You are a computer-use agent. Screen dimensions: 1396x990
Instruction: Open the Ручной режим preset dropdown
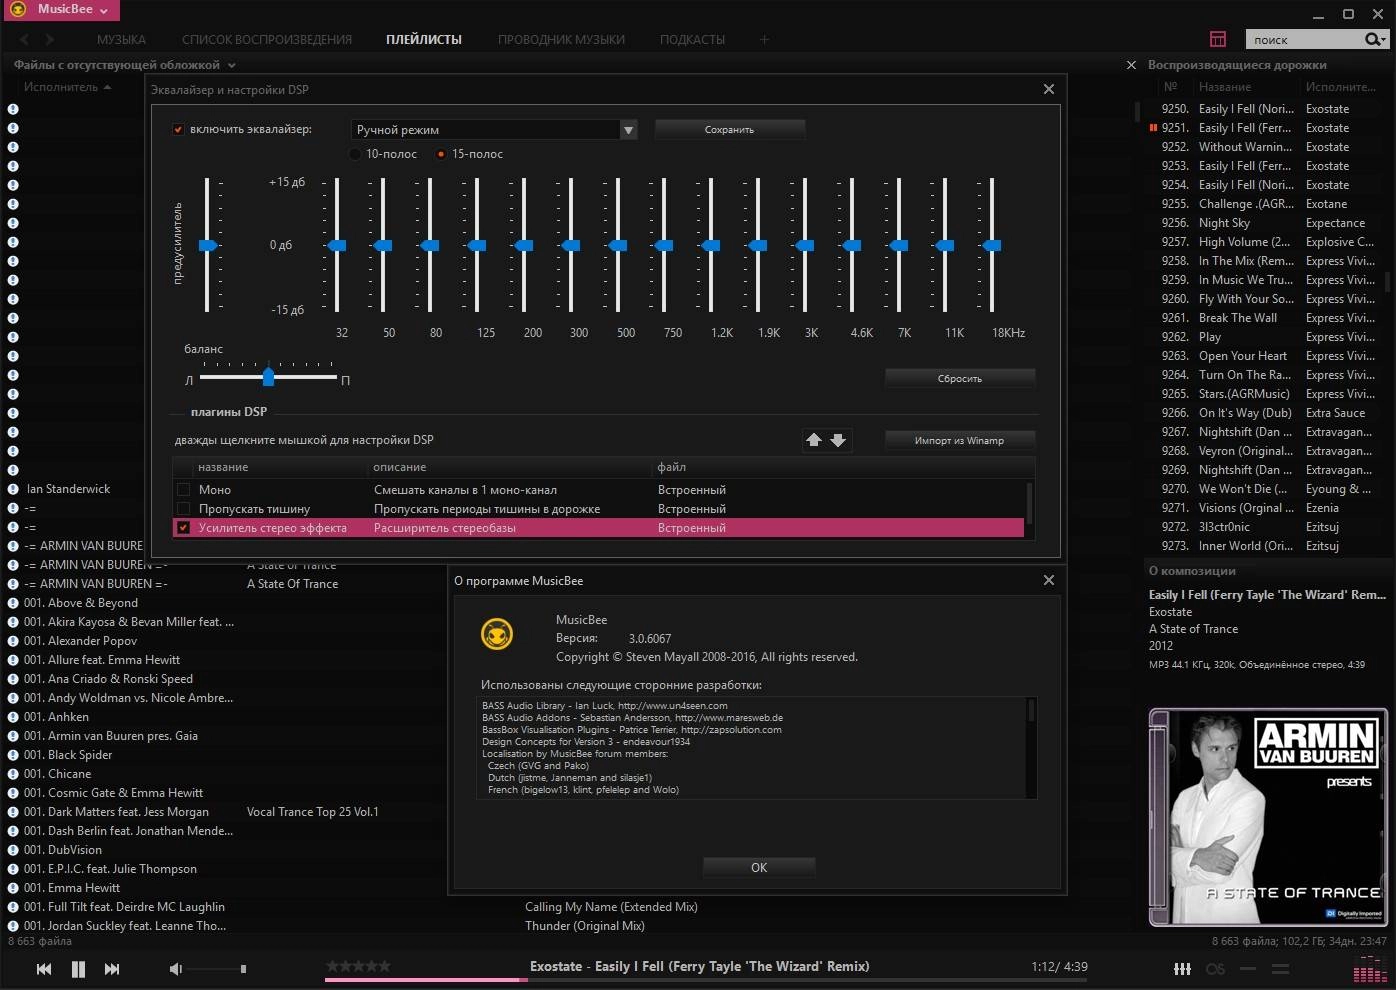pyautogui.click(x=494, y=130)
